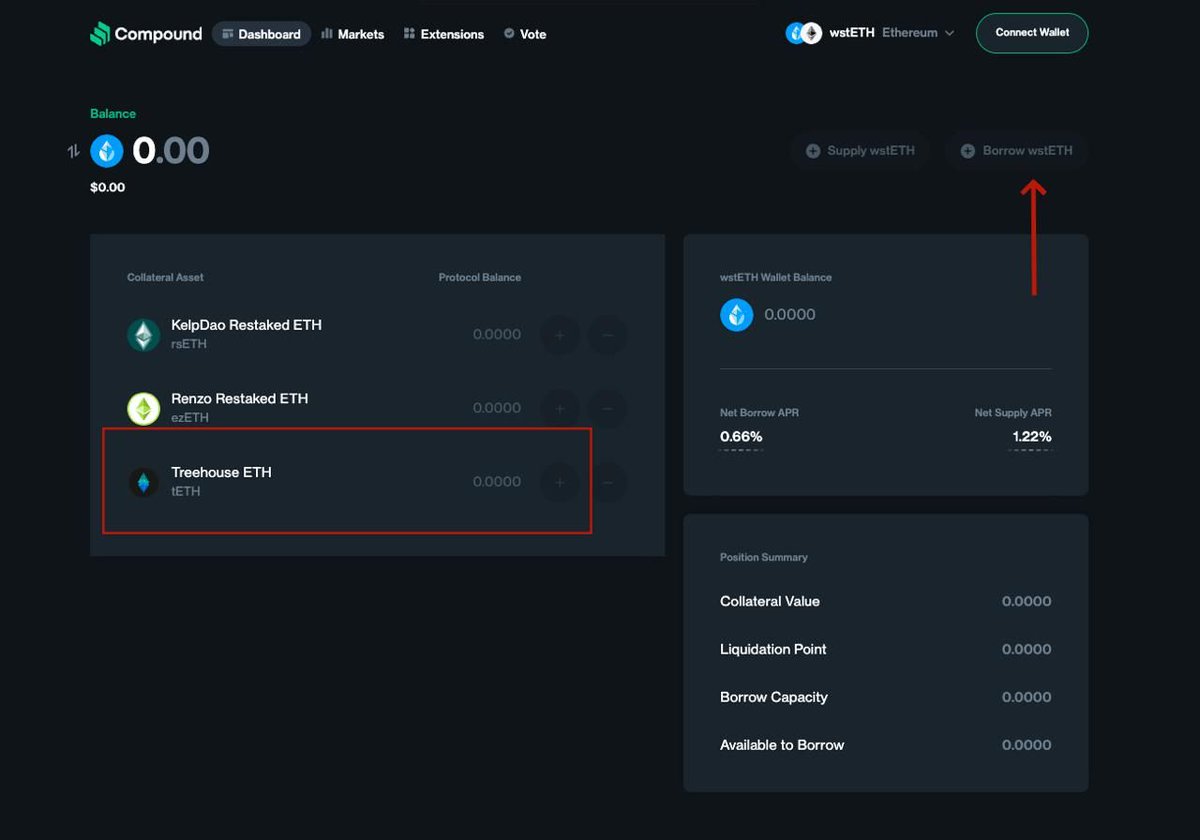
Task: Click the plus button for ezETH
Action: (560, 408)
